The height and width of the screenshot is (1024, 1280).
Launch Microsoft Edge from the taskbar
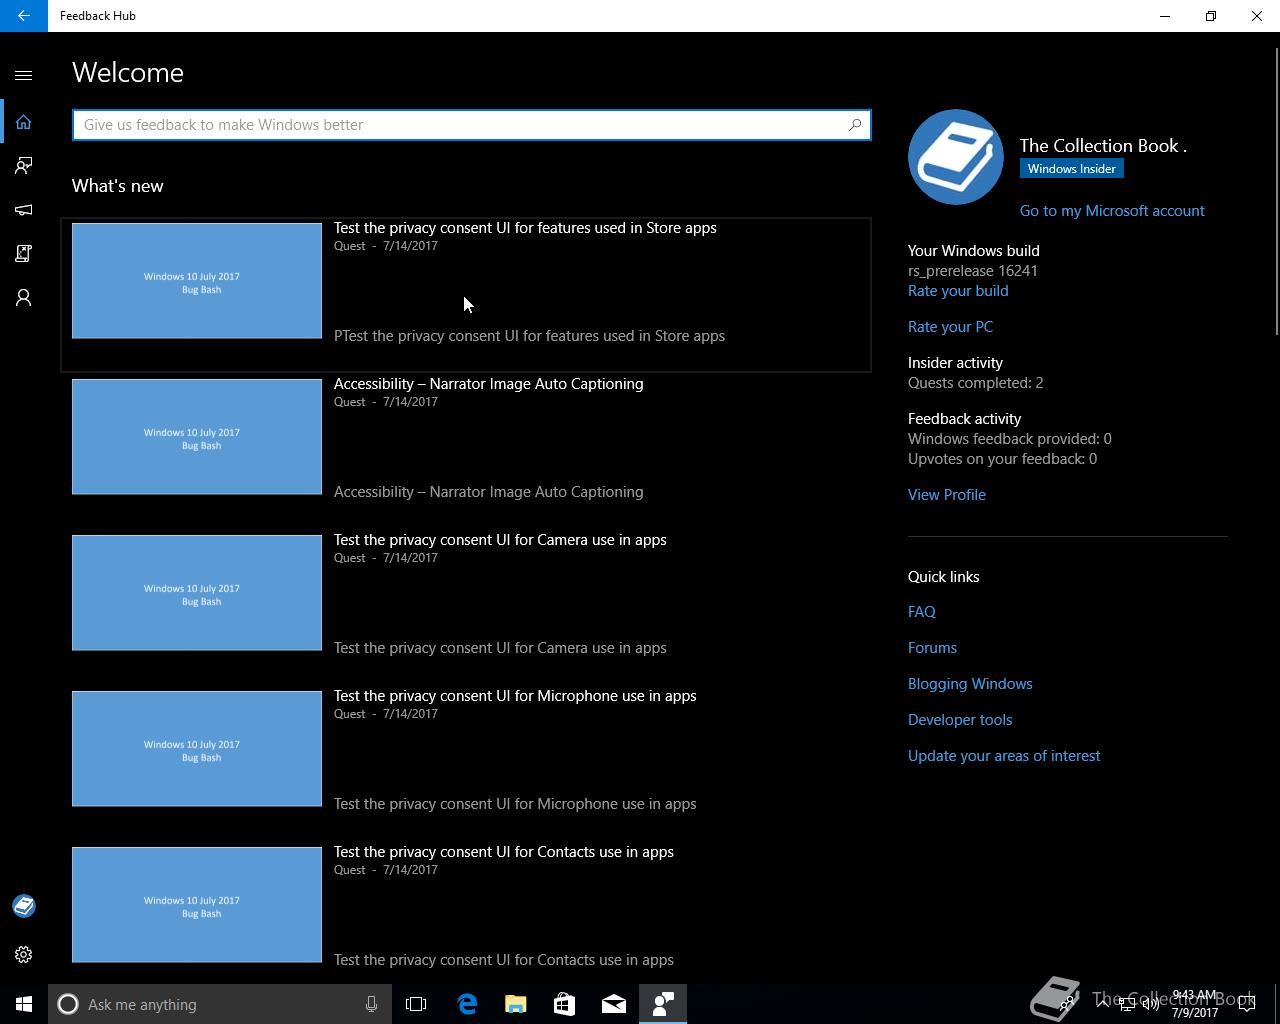466,1004
